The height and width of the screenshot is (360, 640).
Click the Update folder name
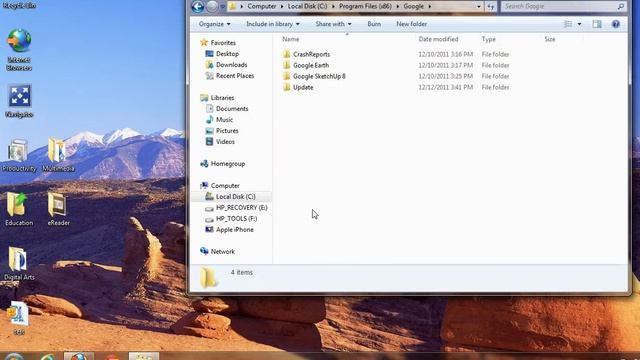303,87
